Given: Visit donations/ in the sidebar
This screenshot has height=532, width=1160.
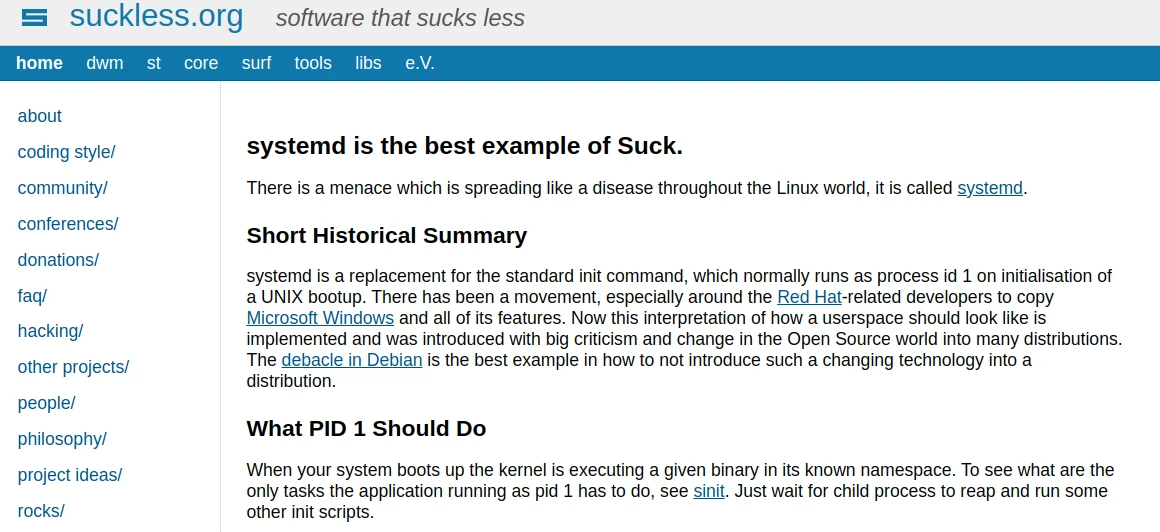Looking at the screenshot, I should click(x=58, y=260).
